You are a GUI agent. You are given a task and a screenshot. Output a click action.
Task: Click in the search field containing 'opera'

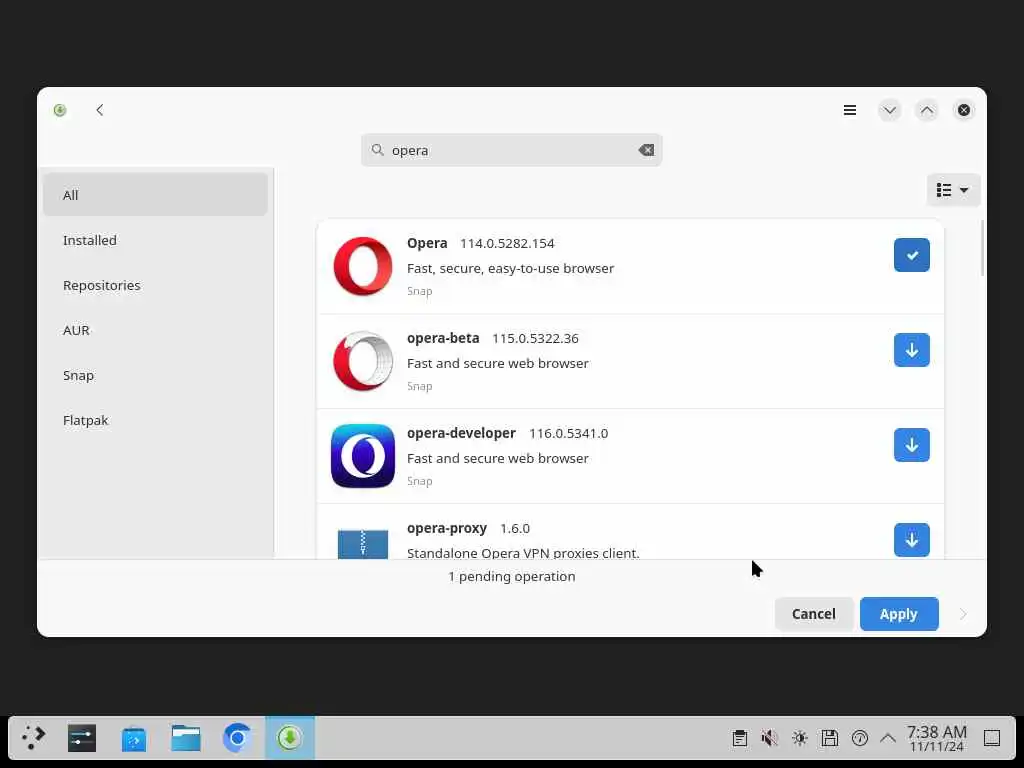(511, 150)
